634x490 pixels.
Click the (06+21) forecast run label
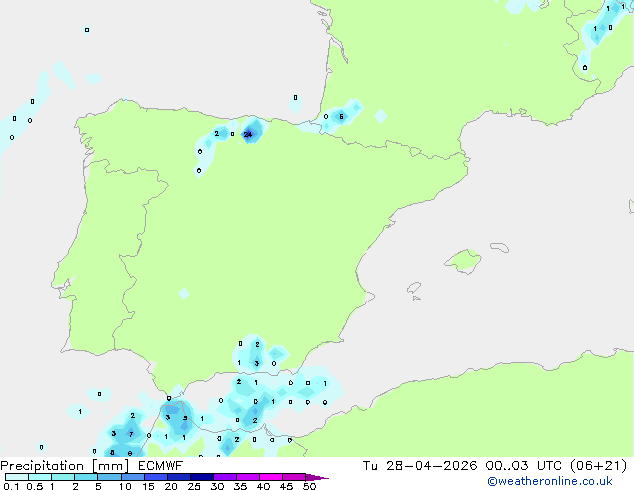pos(598,466)
